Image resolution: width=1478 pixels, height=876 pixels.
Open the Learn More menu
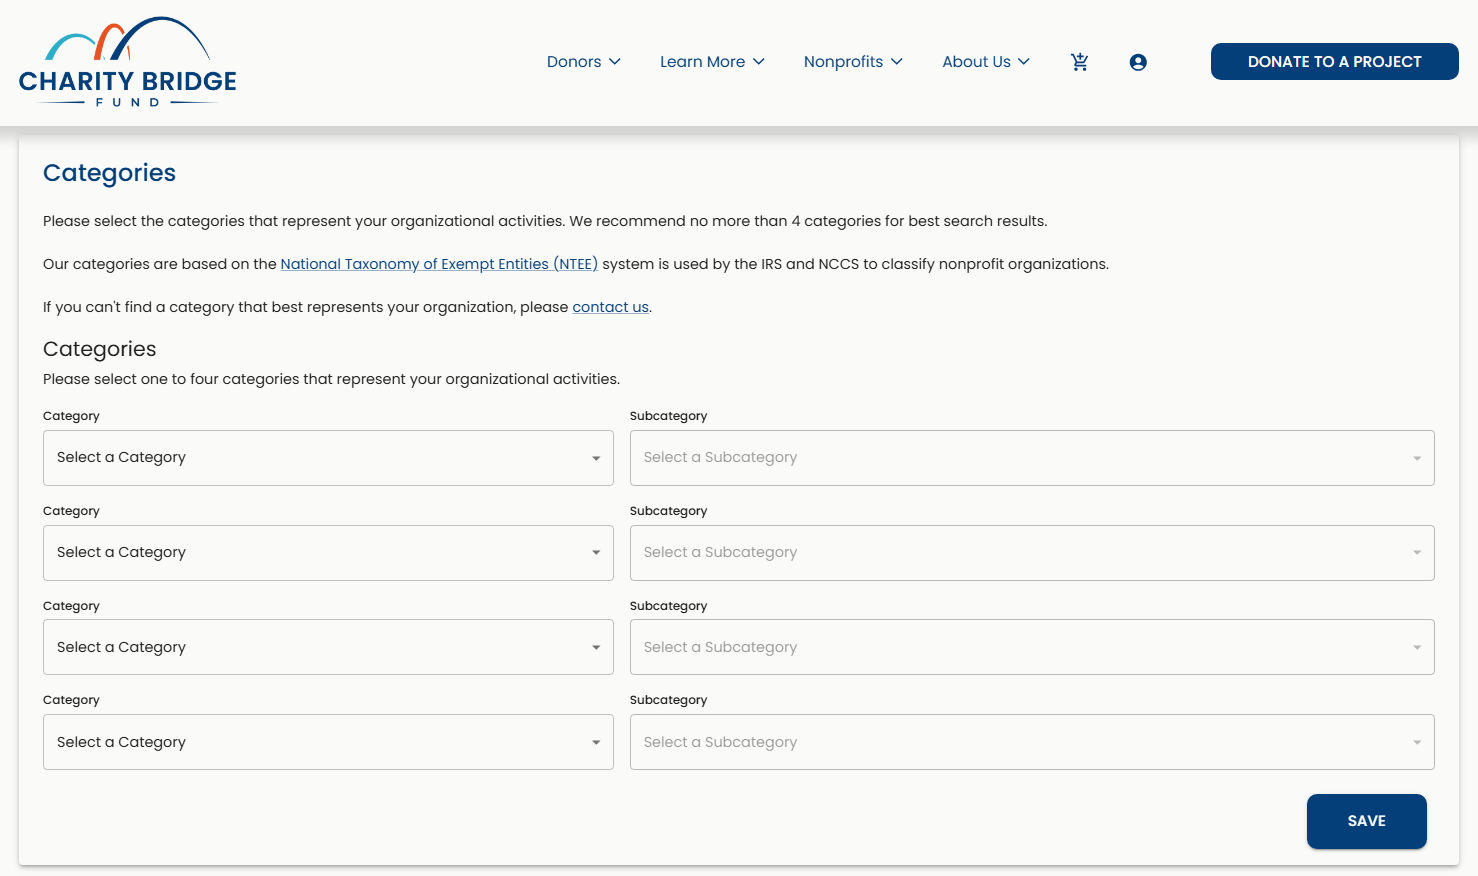pos(712,62)
